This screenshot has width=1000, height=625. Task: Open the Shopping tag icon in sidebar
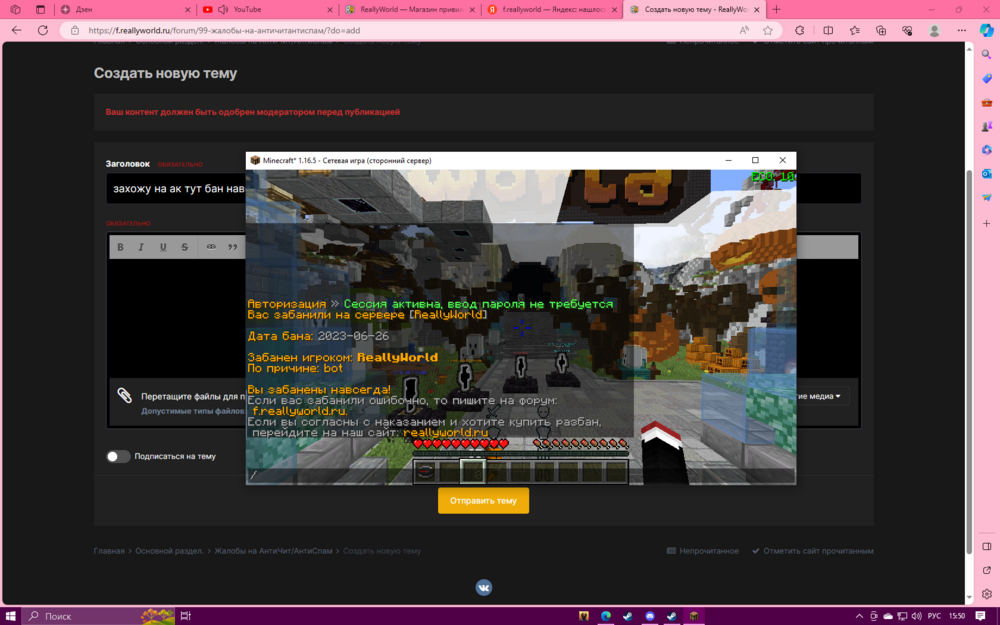987,78
